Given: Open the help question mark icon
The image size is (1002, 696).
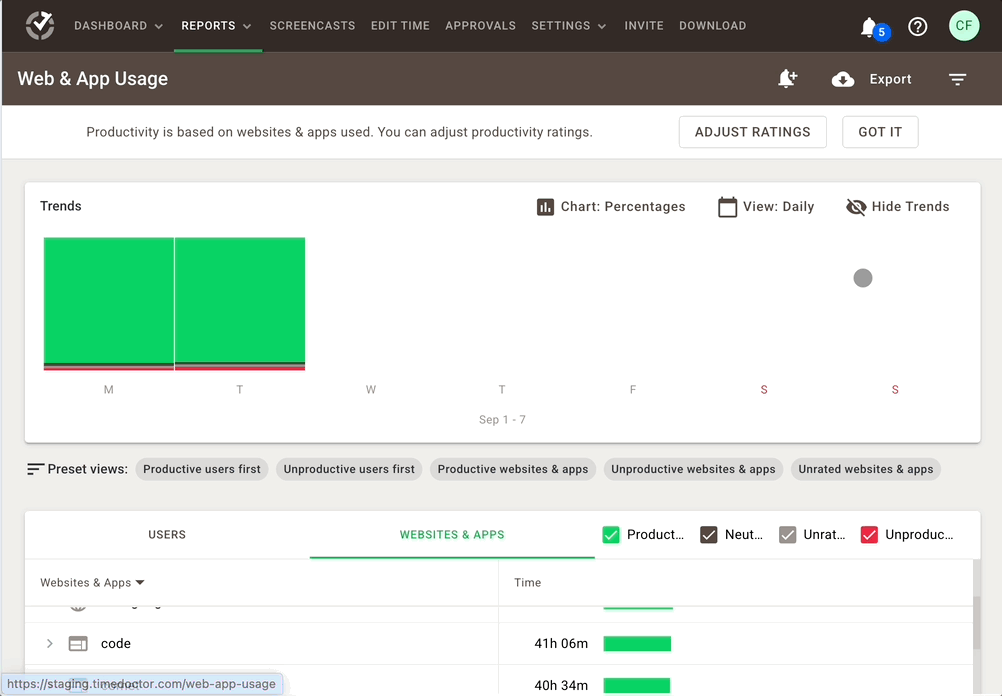Looking at the screenshot, I should pos(918,27).
